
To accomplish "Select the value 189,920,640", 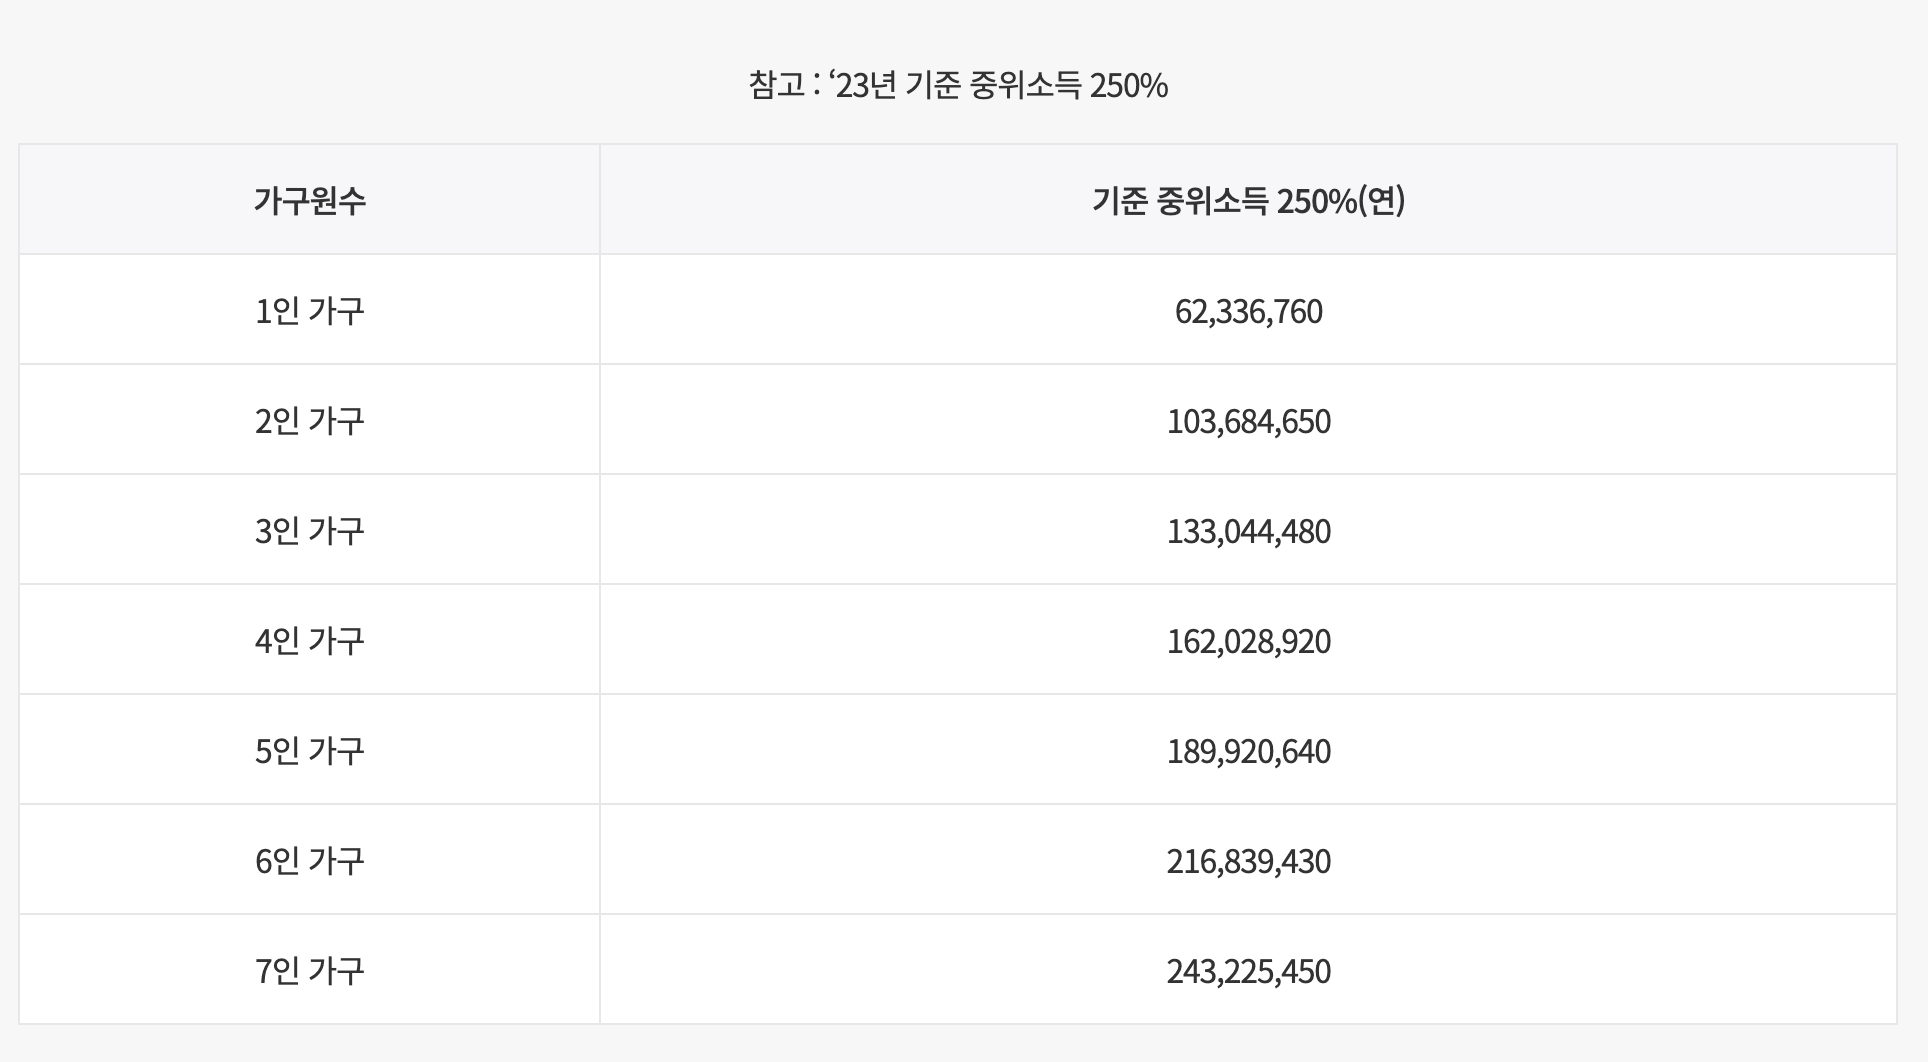I will [1248, 752].
